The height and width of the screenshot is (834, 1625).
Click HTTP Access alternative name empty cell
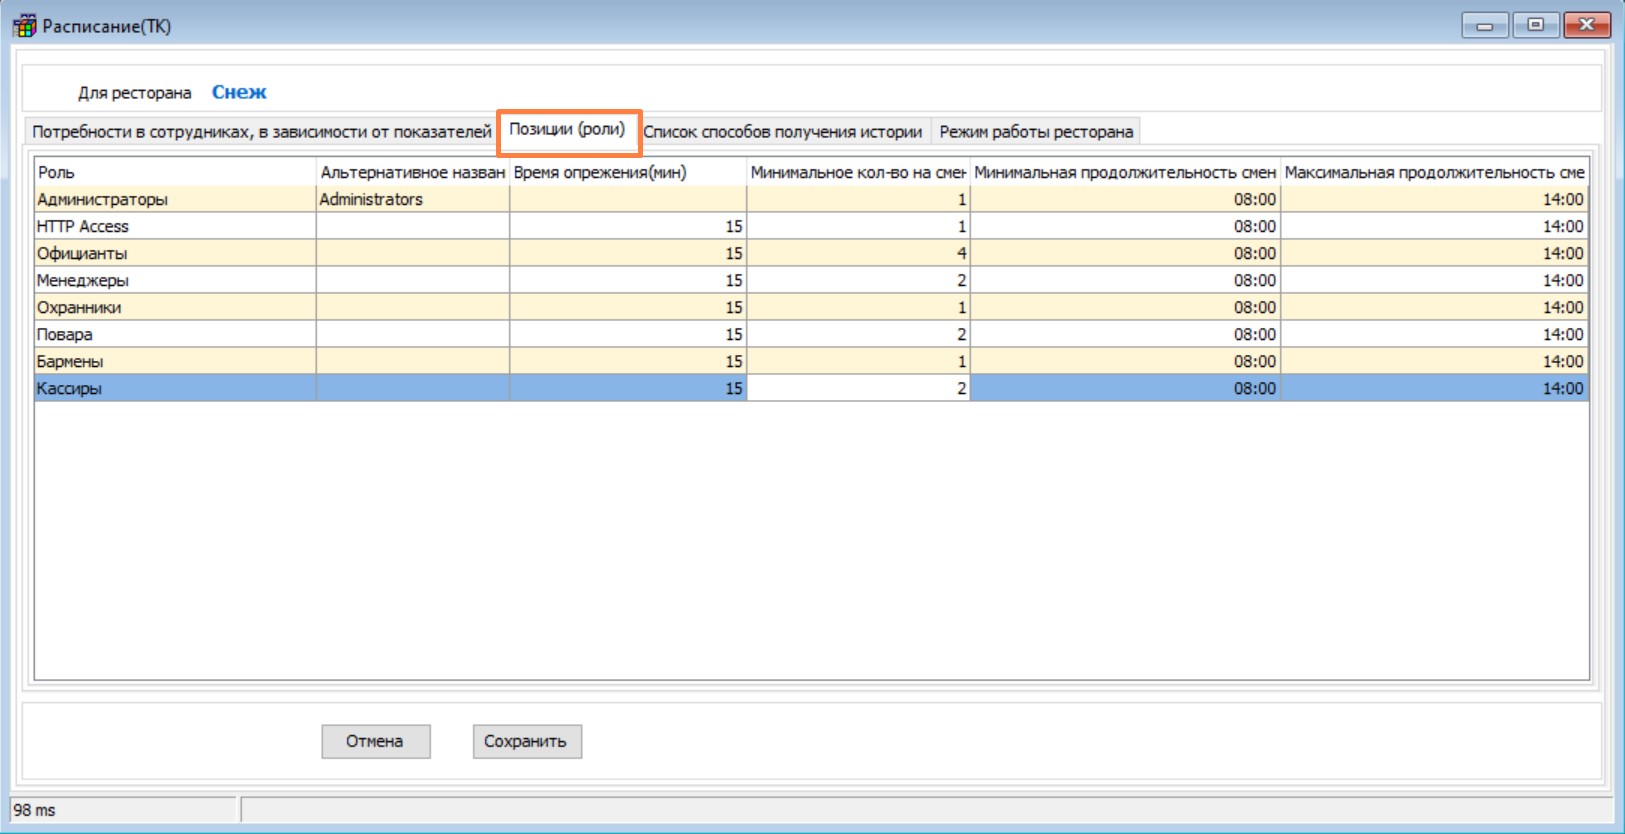coord(413,226)
